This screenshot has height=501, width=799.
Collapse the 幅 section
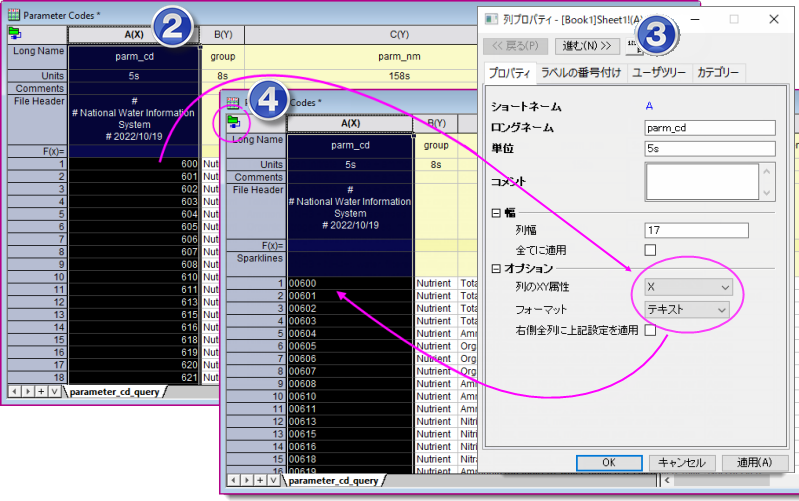[496, 213]
